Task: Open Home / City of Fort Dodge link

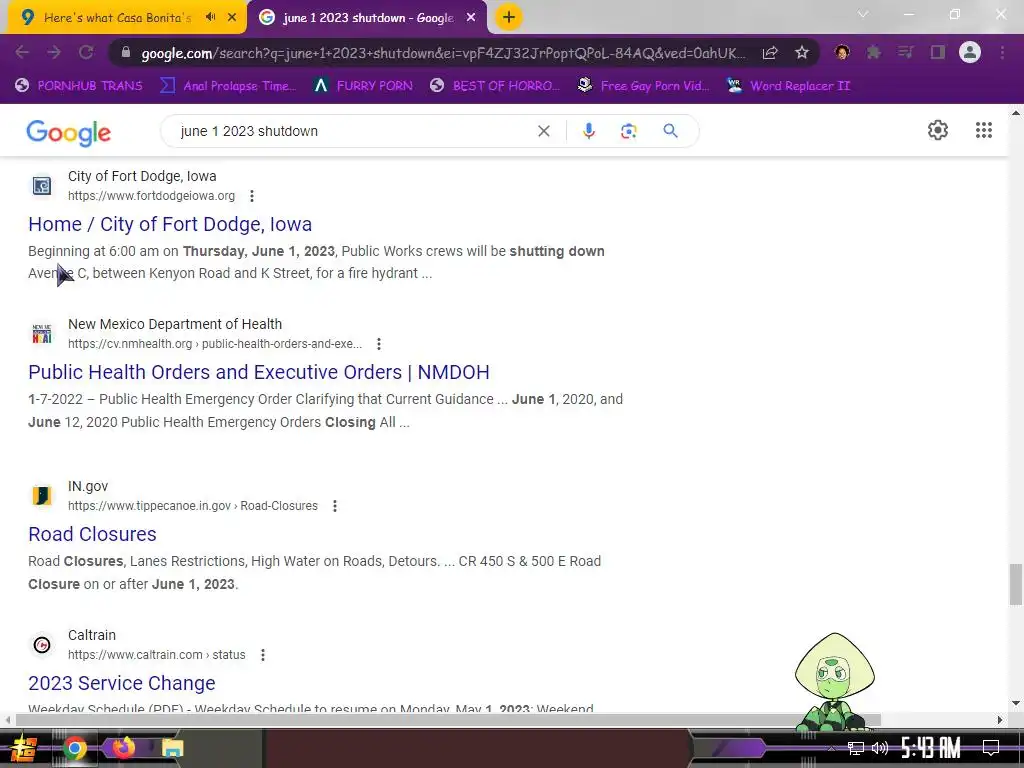Action: point(170,224)
